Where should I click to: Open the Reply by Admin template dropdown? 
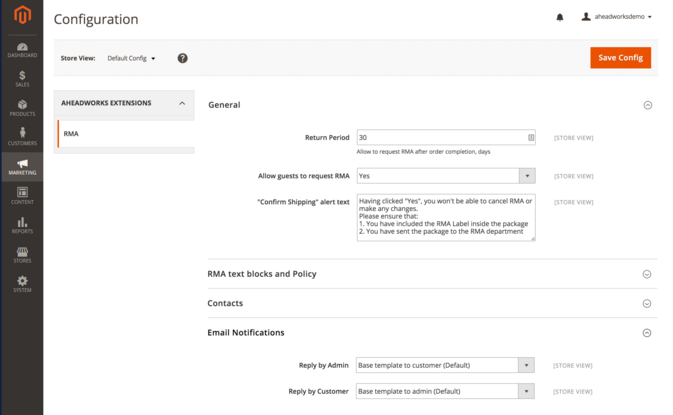(445, 365)
